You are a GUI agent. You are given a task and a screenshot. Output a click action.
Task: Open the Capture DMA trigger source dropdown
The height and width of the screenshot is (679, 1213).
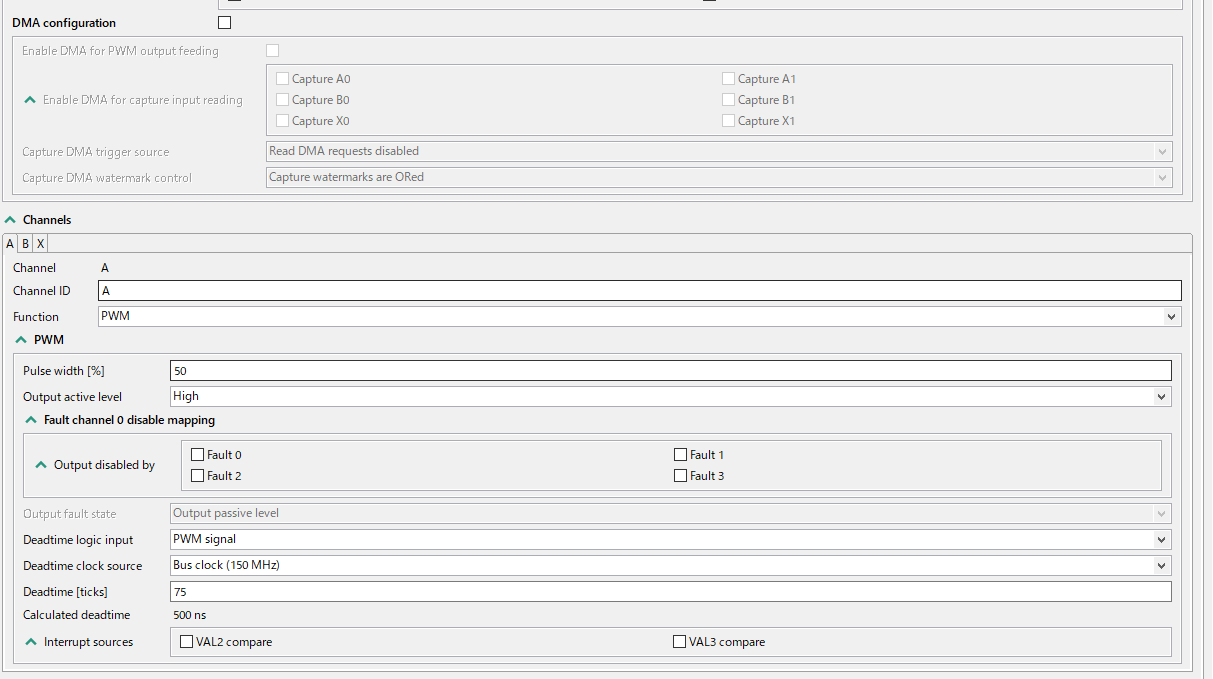tap(1161, 150)
